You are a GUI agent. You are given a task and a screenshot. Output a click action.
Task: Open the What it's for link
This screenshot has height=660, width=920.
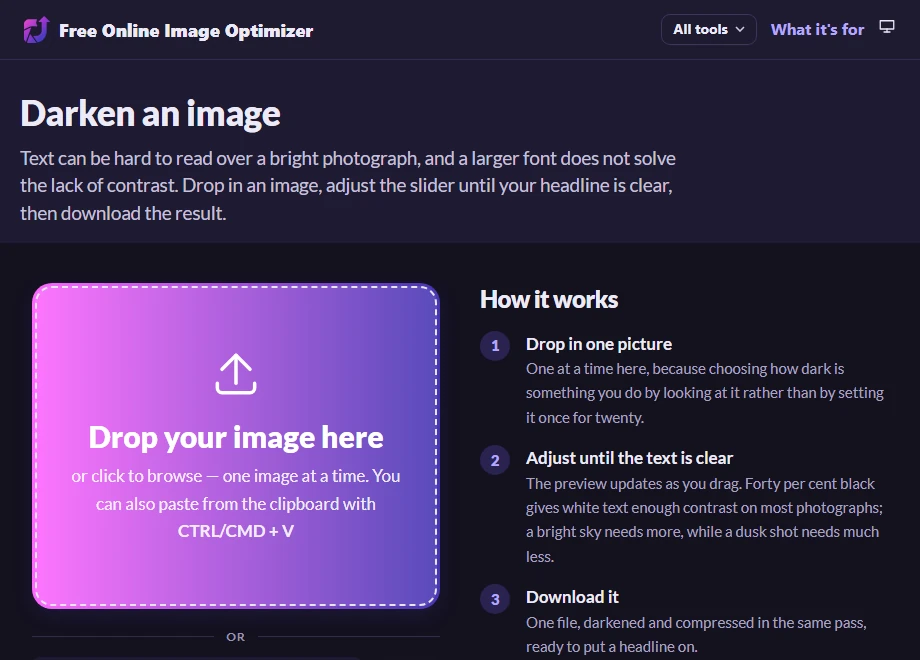(x=817, y=29)
